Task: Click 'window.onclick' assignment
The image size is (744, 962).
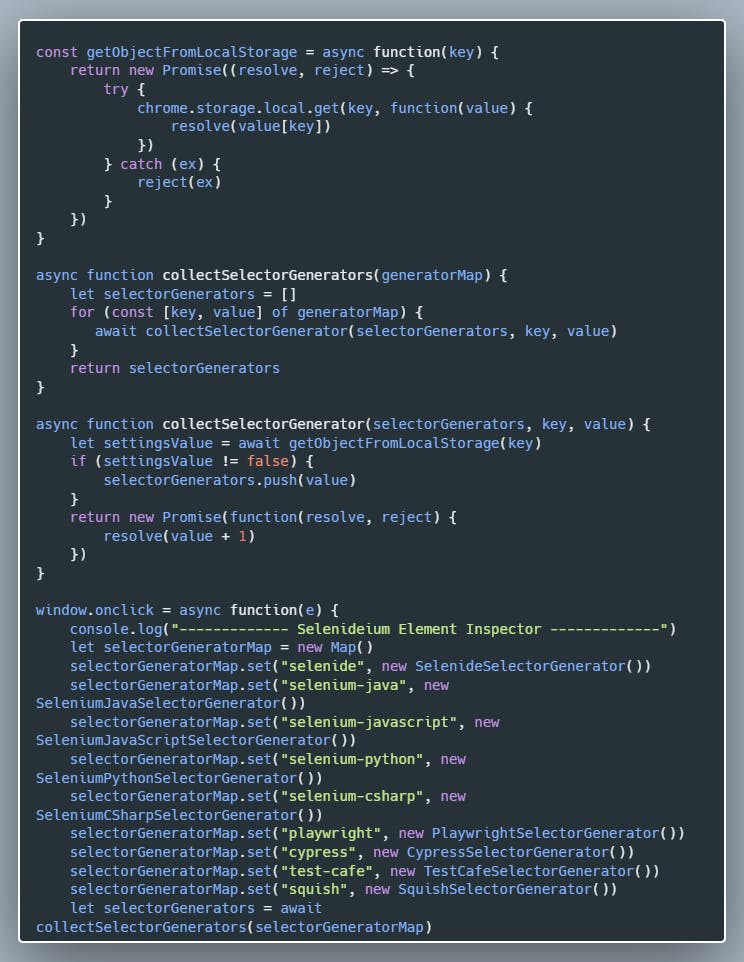Action: click(95, 610)
